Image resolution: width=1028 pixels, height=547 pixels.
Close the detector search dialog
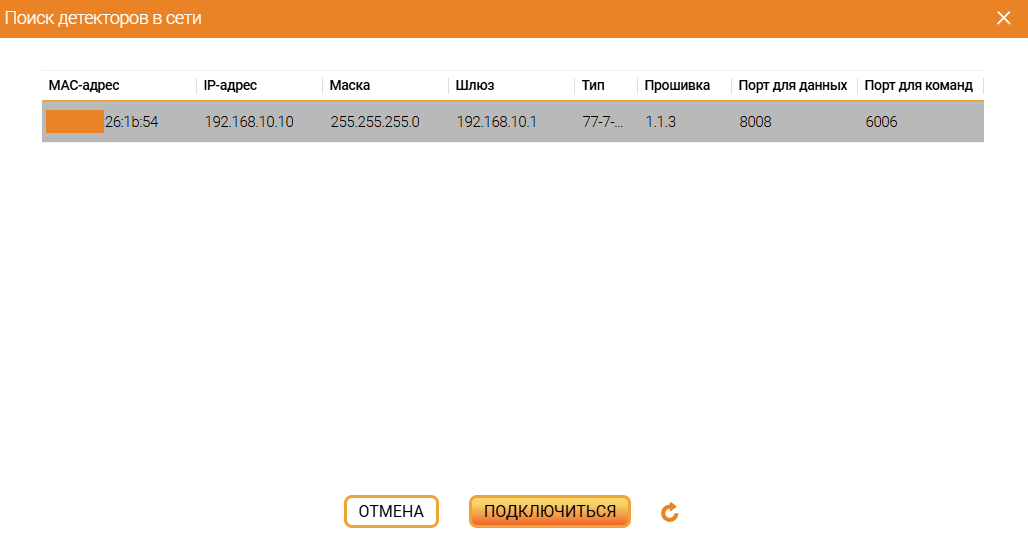(1003, 18)
